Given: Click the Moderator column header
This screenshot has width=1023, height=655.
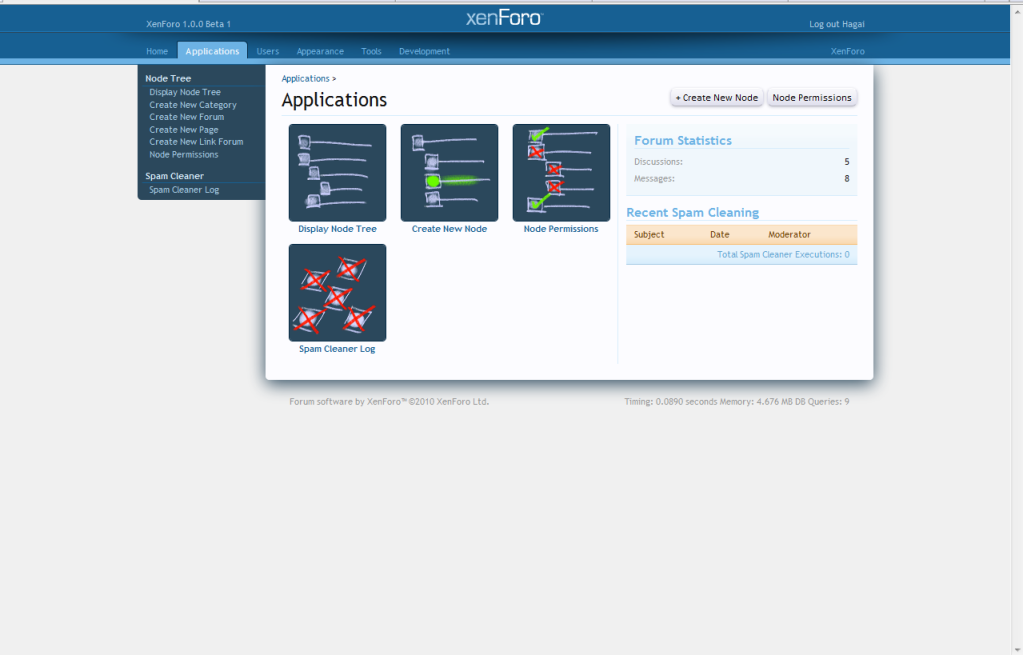Looking at the screenshot, I should pos(789,235).
